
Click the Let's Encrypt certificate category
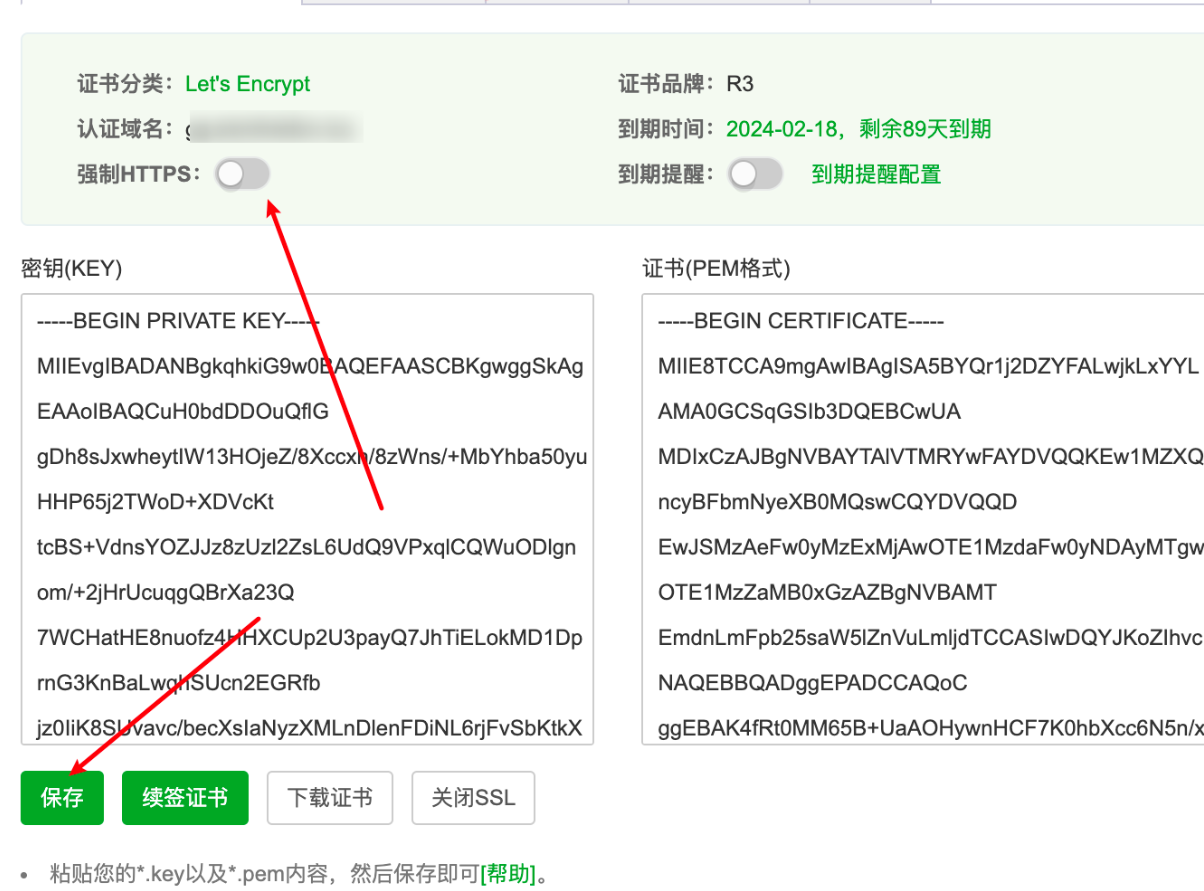248,84
